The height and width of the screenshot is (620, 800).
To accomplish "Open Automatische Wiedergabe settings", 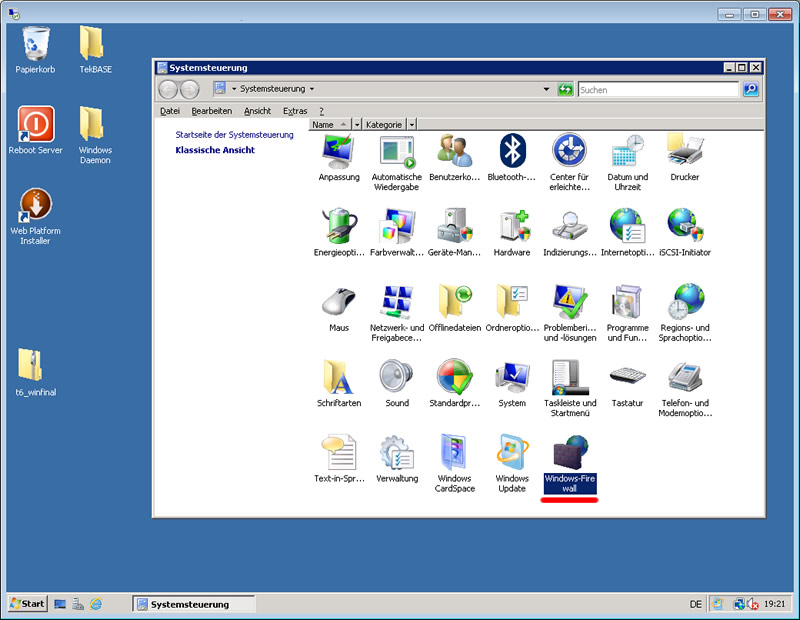I will point(396,163).
